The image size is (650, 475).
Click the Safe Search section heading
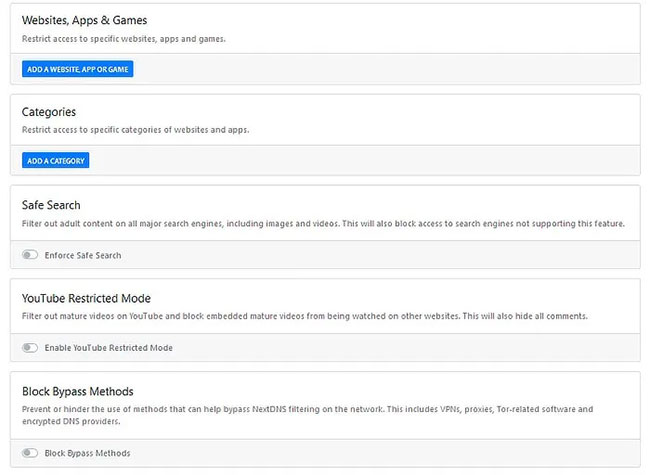pos(51,205)
